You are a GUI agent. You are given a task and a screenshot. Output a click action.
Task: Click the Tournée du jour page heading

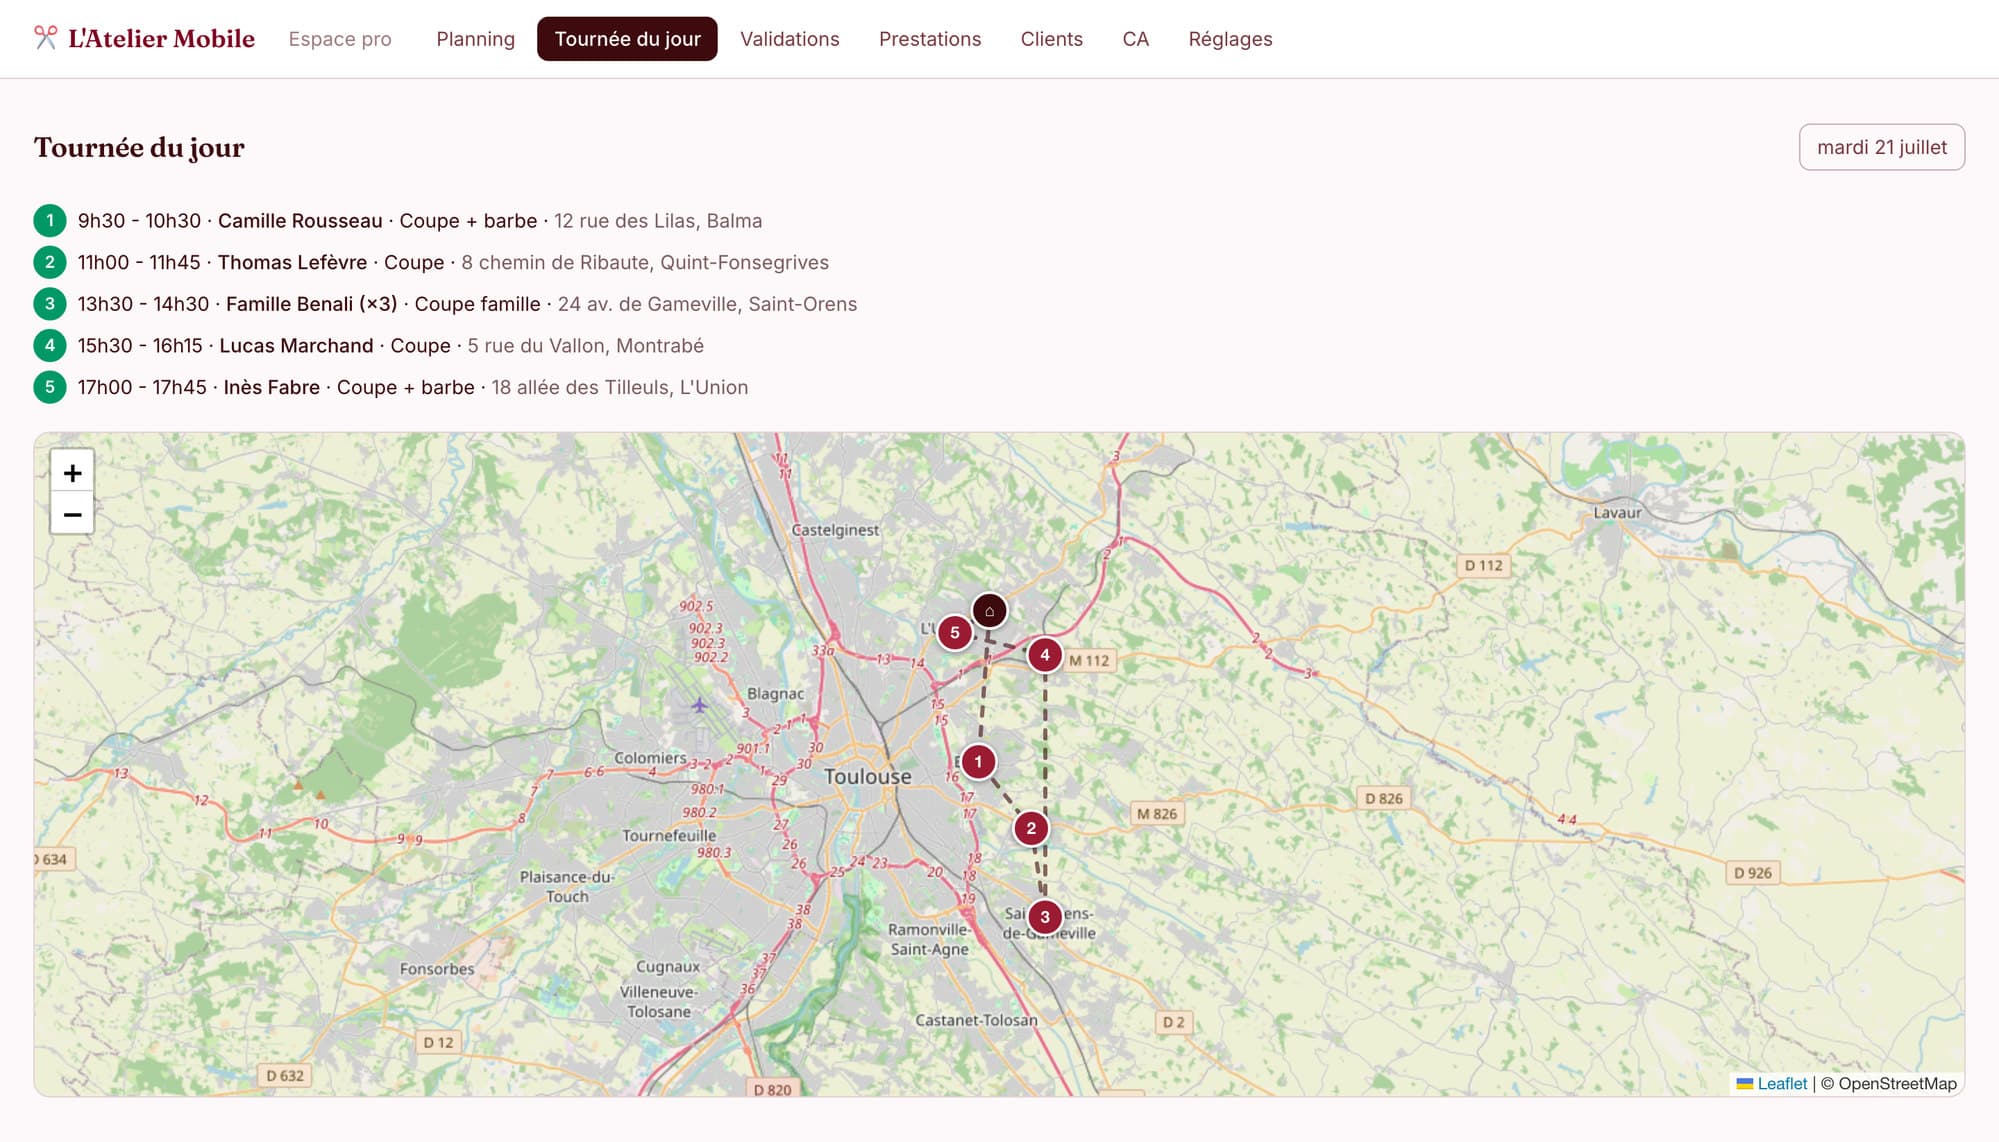[139, 147]
